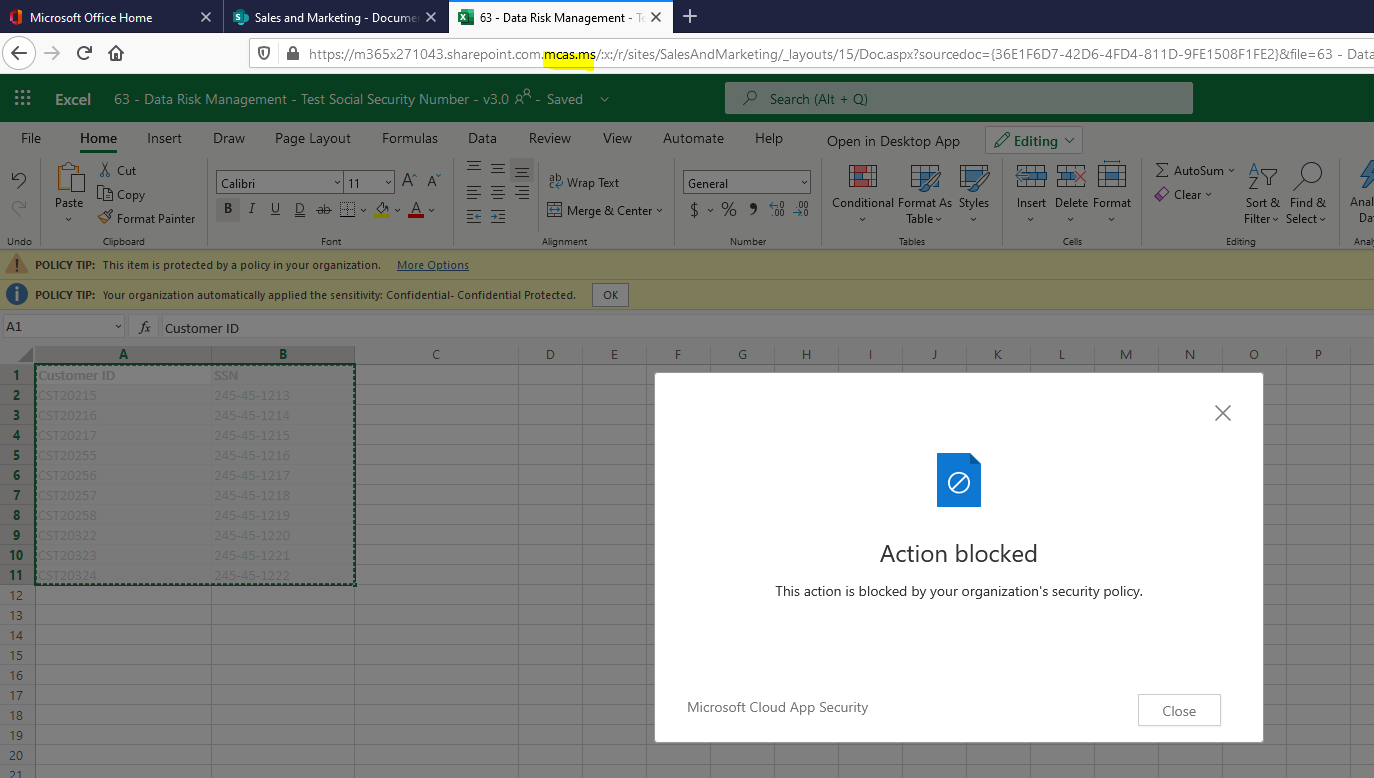The image size is (1374, 778).
Task: Click the Close button in the dialog
Action: click(x=1179, y=711)
